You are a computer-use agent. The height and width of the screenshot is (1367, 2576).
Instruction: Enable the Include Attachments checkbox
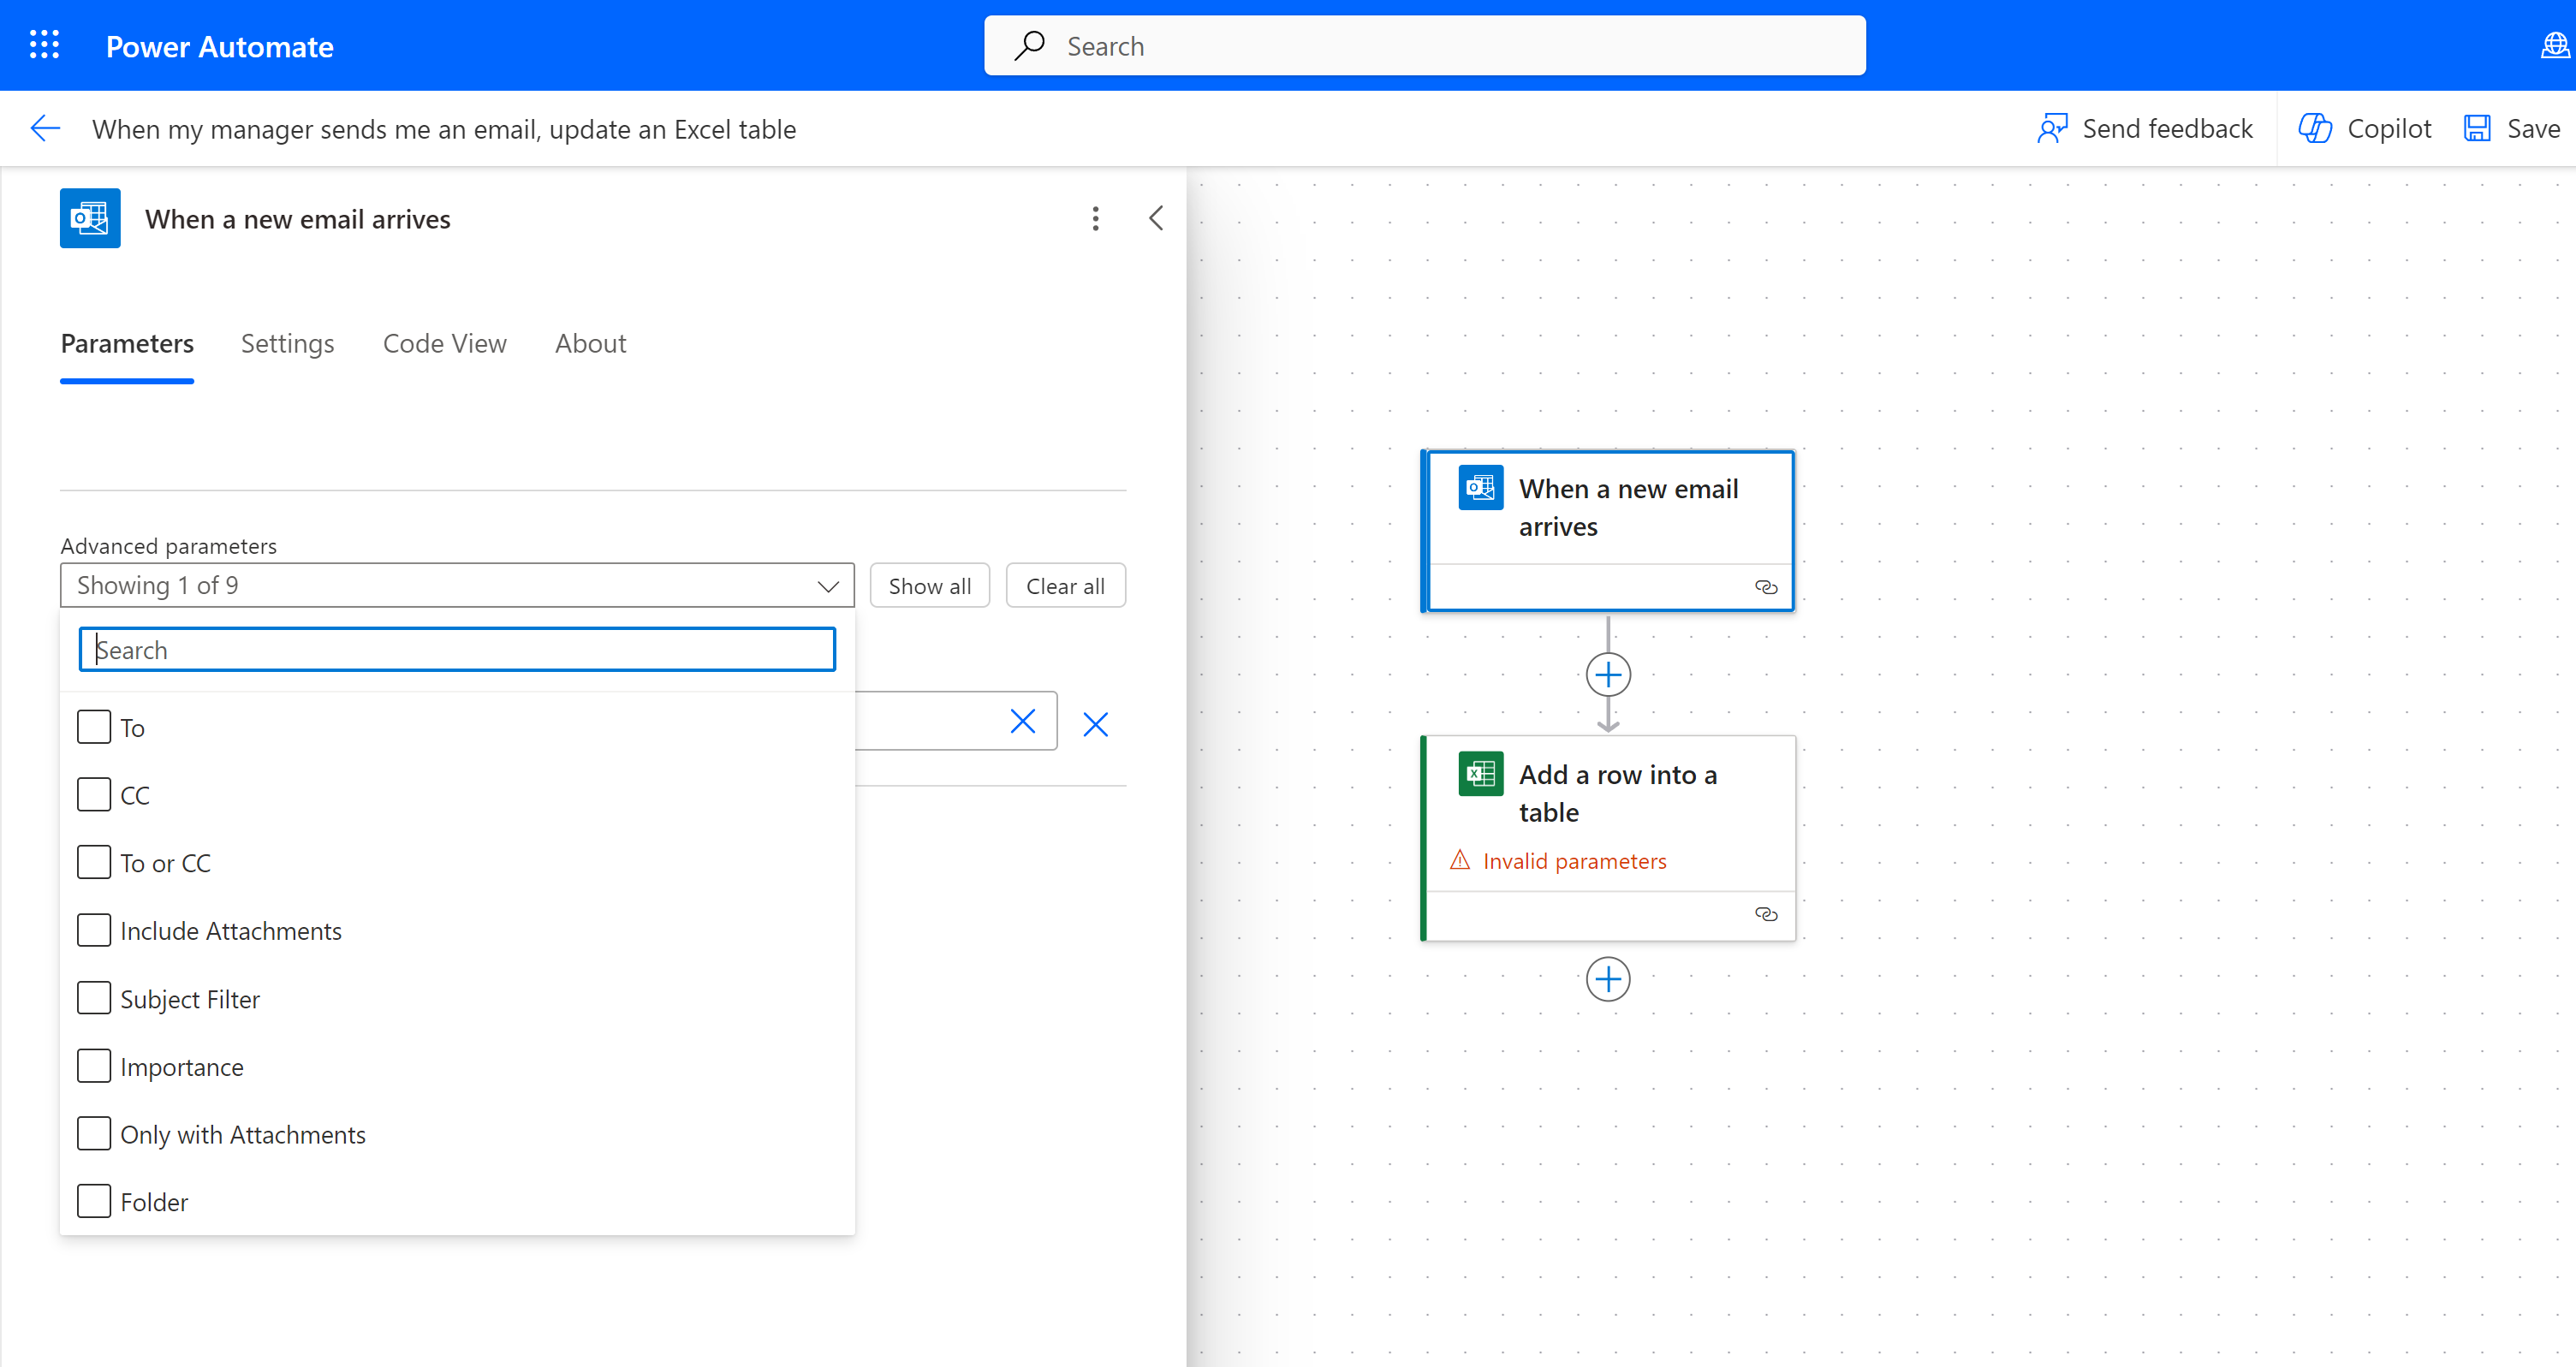(x=94, y=930)
